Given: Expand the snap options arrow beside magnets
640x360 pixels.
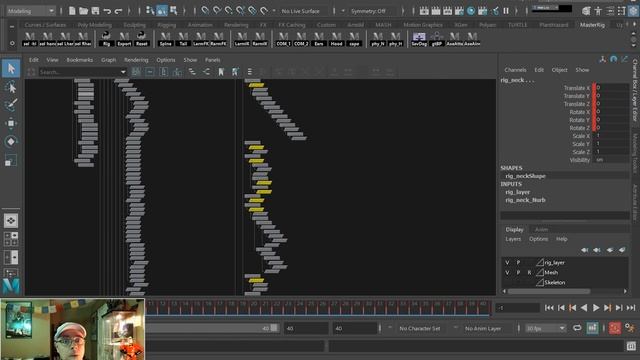Looking at the screenshot, I should [274, 11].
